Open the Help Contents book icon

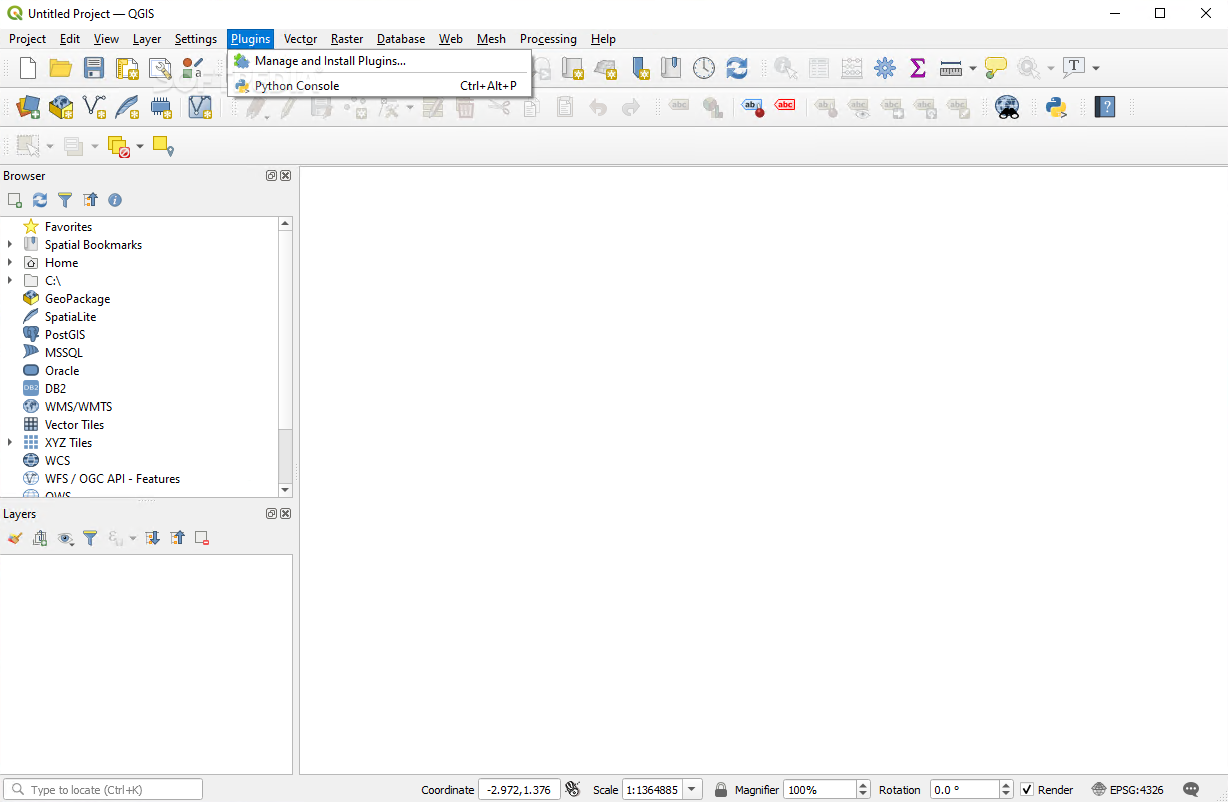(1105, 107)
